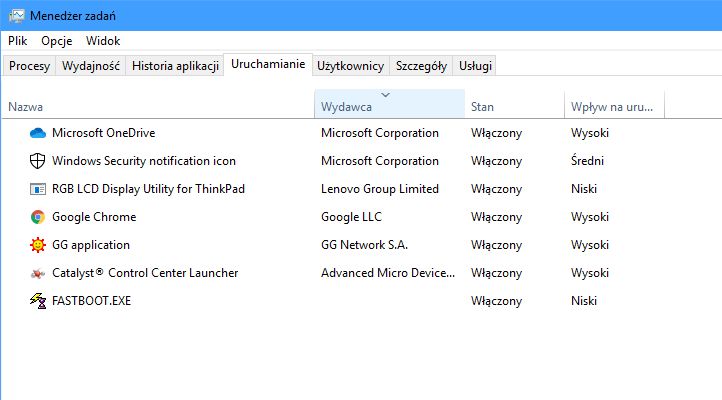Click Niski impact for RGB LCD Display Utility
The height and width of the screenshot is (400, 722).
pos(584,189)
